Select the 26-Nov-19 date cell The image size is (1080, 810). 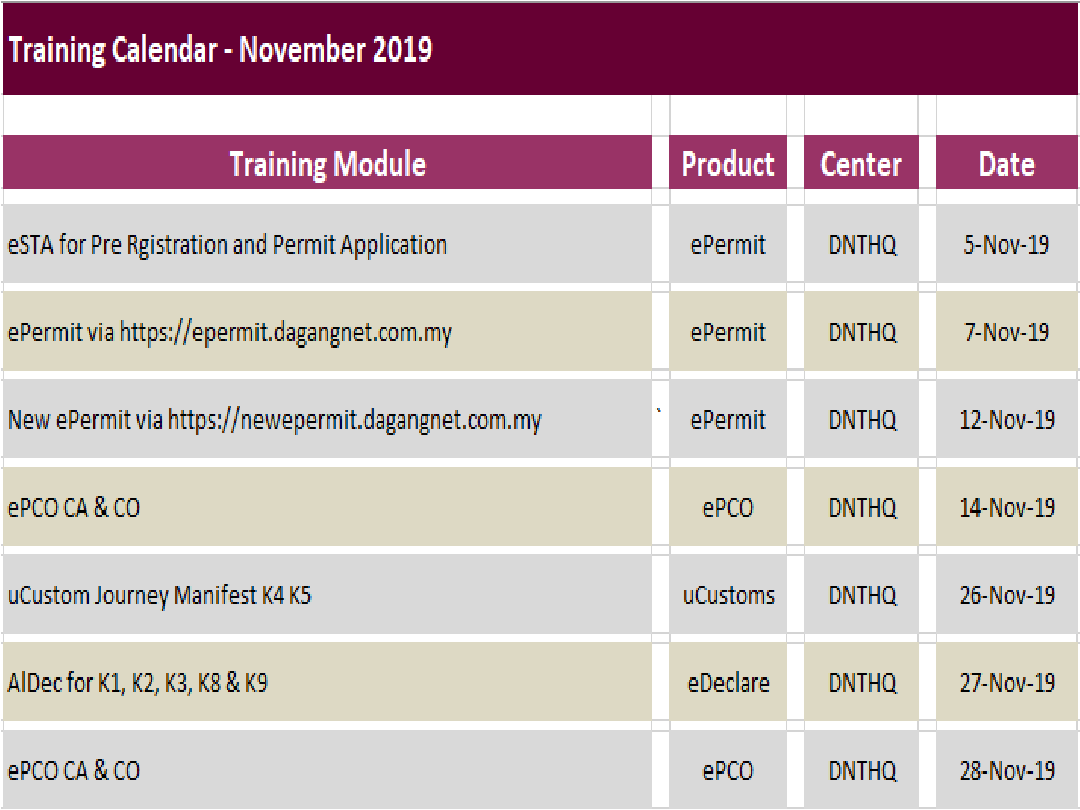[x=1006, y=594]
